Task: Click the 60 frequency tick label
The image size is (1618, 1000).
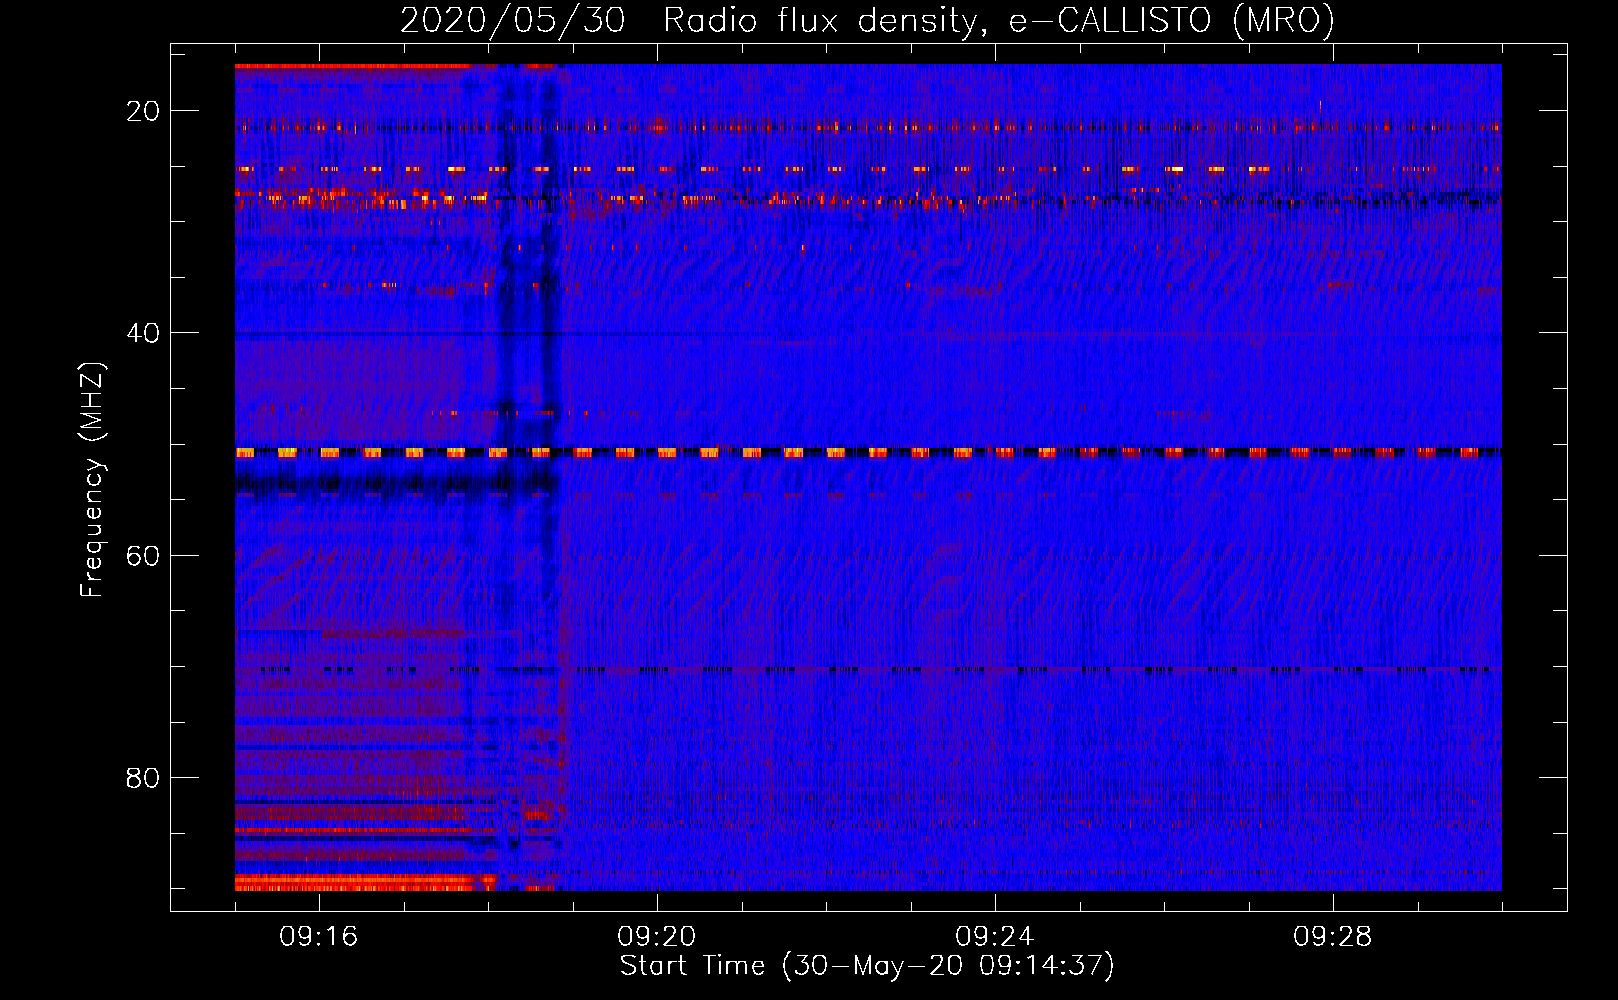Action: point(143,555)
